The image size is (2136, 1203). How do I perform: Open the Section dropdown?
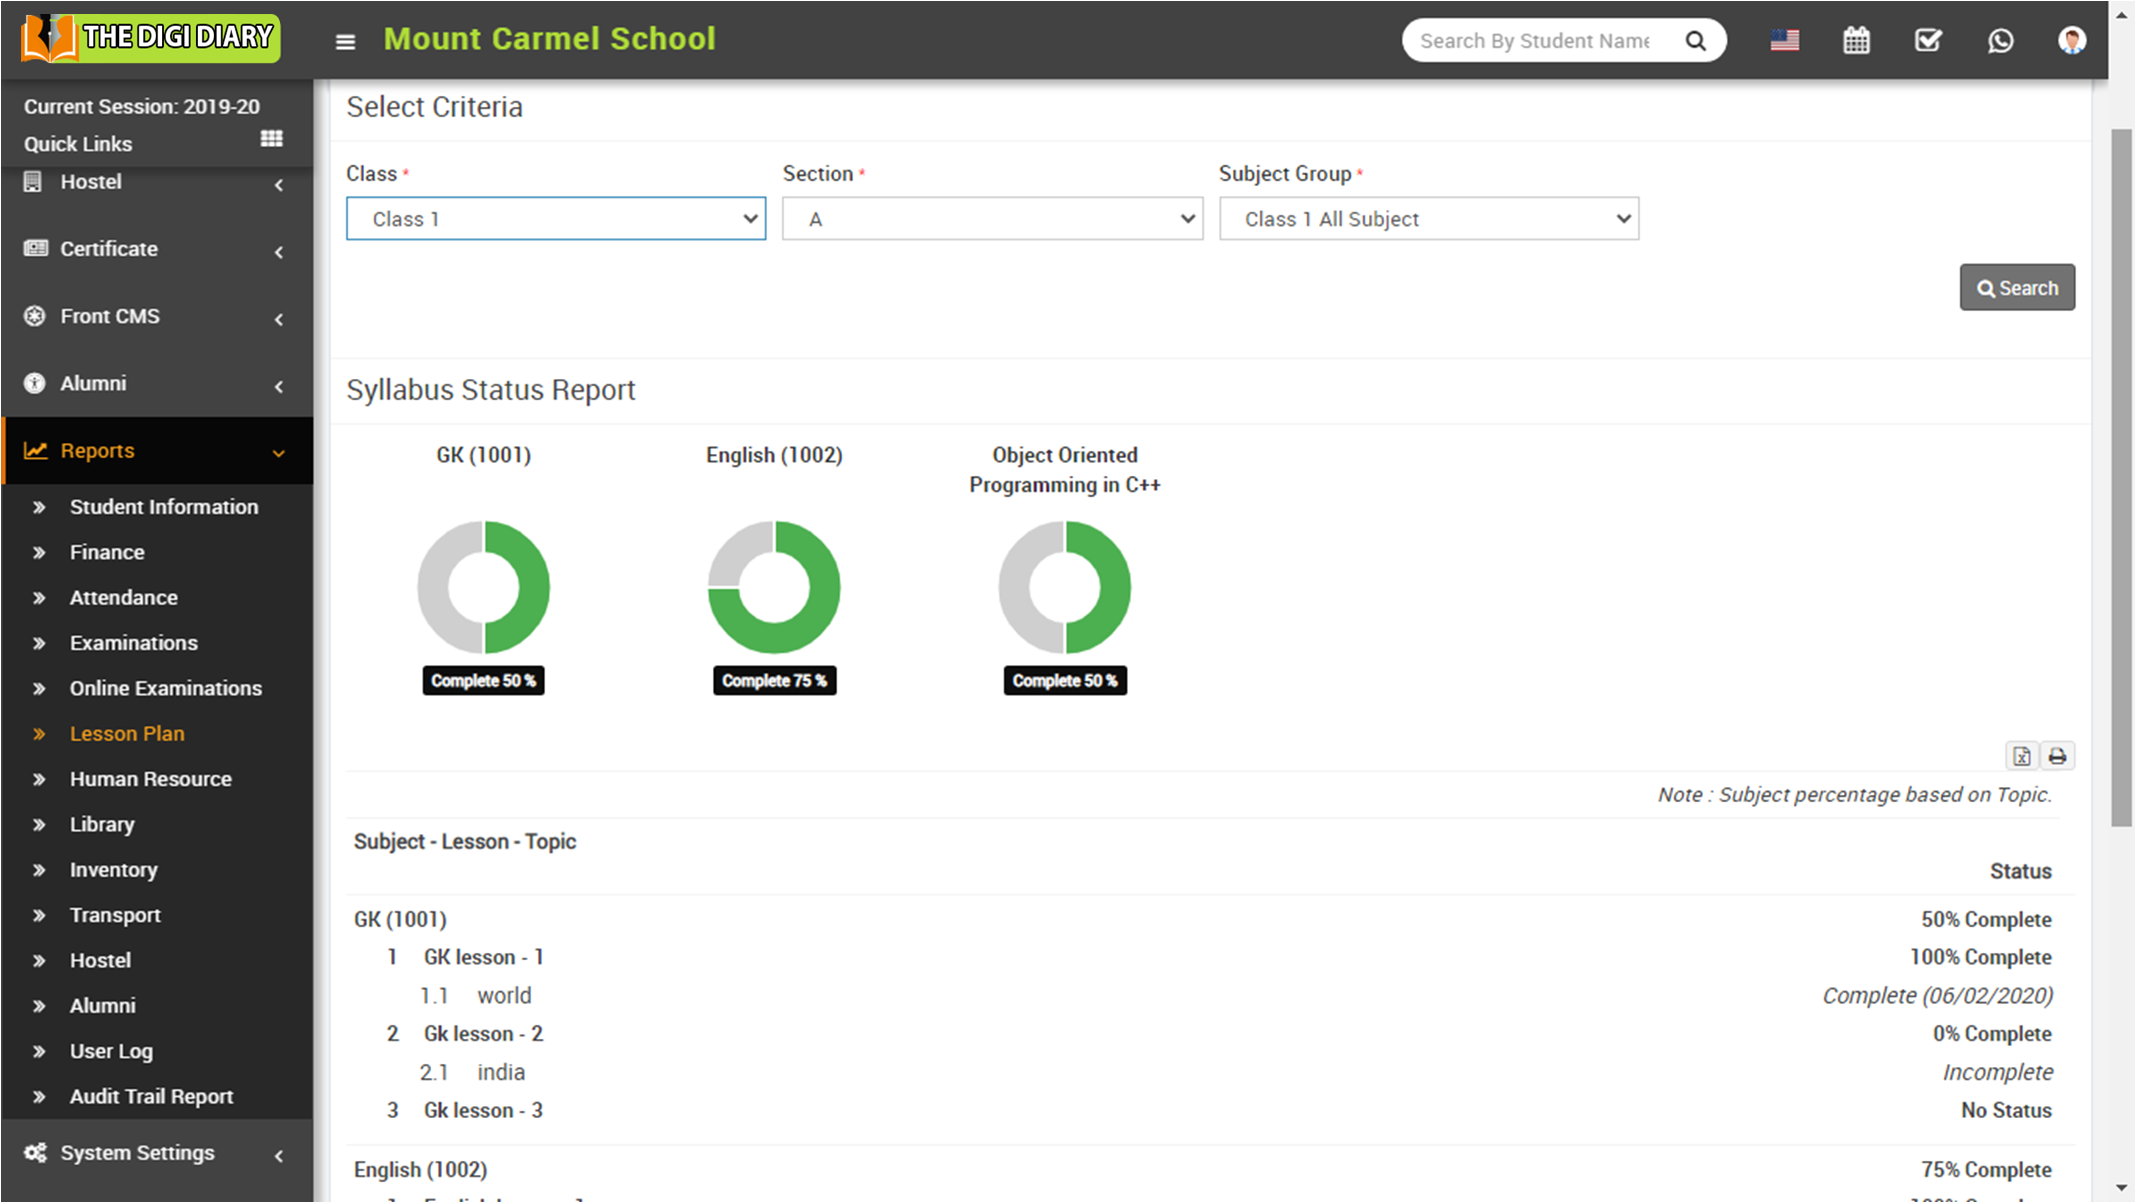click(x=991, y=219)
